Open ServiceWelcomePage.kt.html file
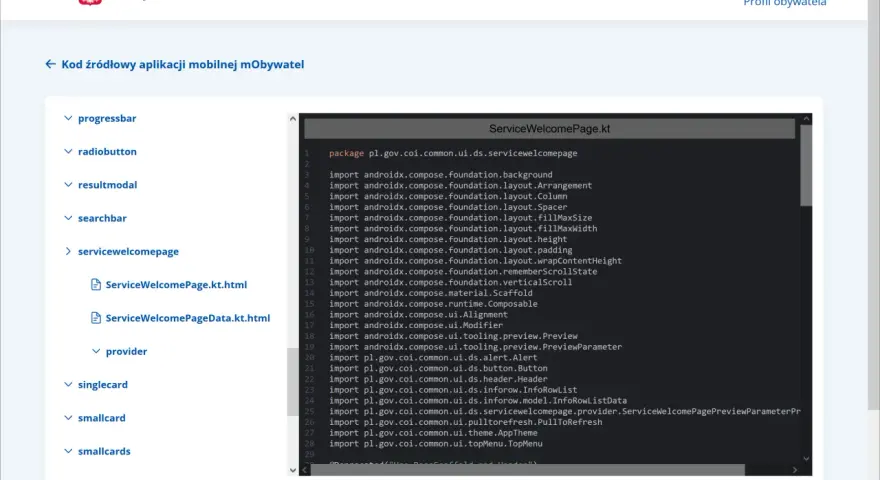 click(176, 285)
